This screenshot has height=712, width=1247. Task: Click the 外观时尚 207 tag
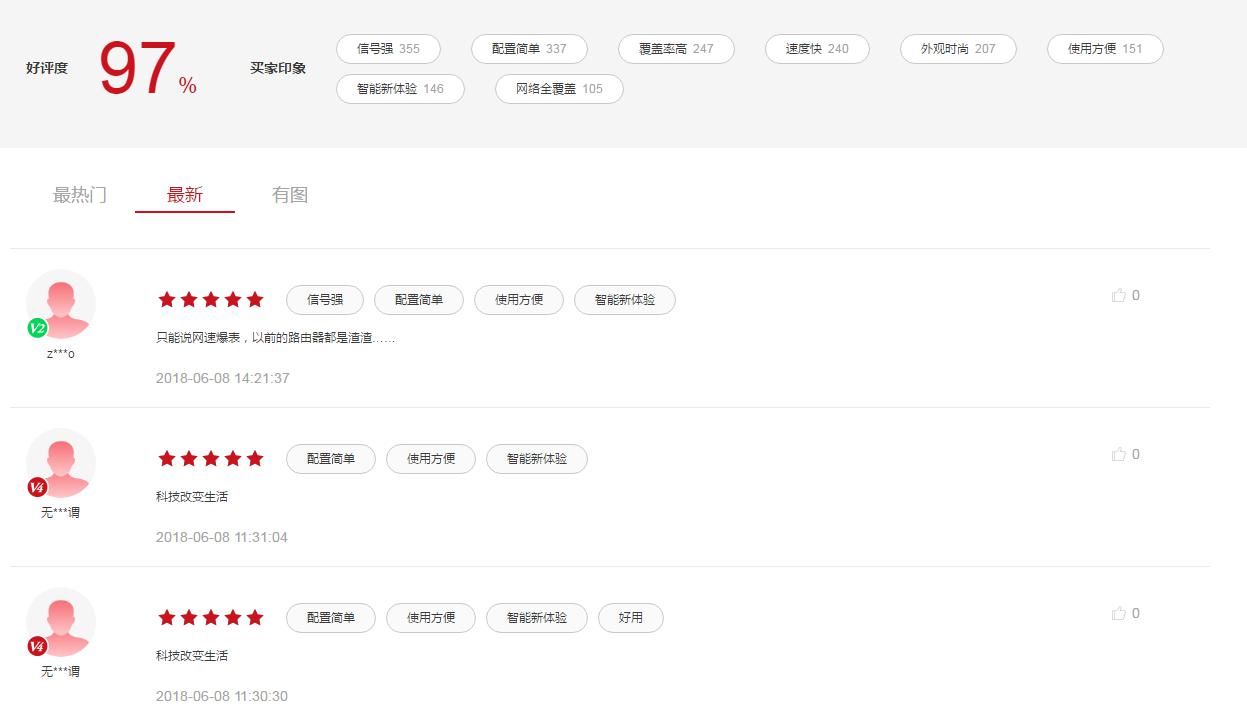tap(958, 49)
